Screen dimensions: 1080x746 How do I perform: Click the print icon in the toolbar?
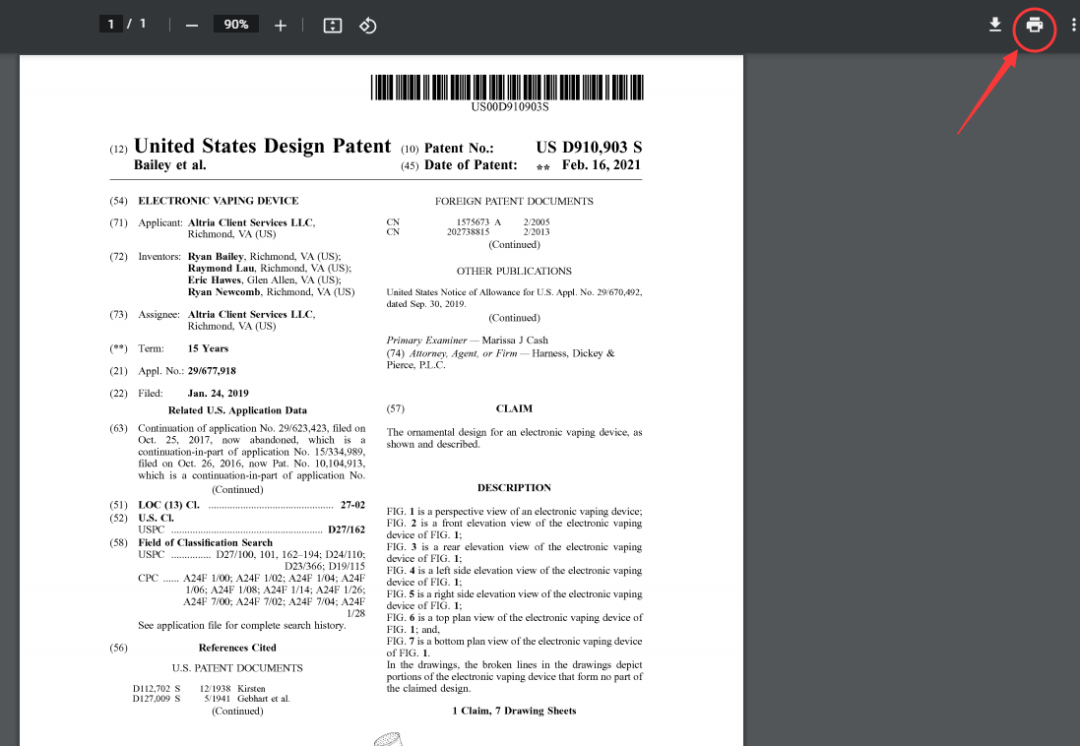1034,25
